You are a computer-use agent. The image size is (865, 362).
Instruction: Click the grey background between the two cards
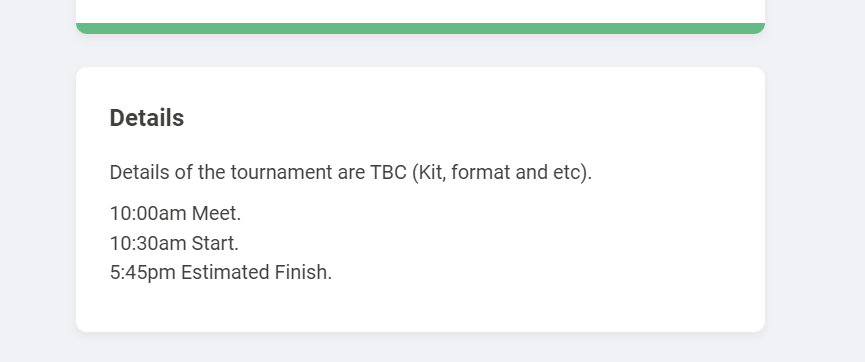pyautogui.click(x=420, y=51)
